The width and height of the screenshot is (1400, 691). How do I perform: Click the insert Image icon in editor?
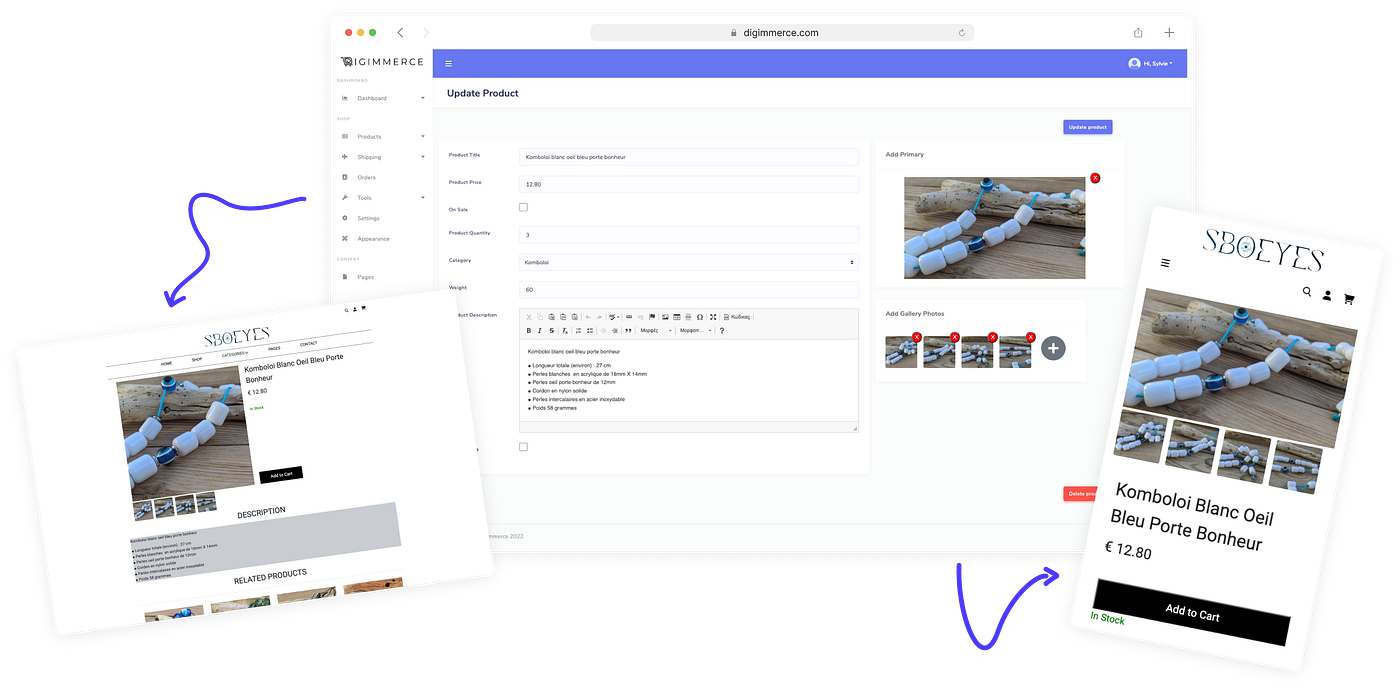pos(665,317)
